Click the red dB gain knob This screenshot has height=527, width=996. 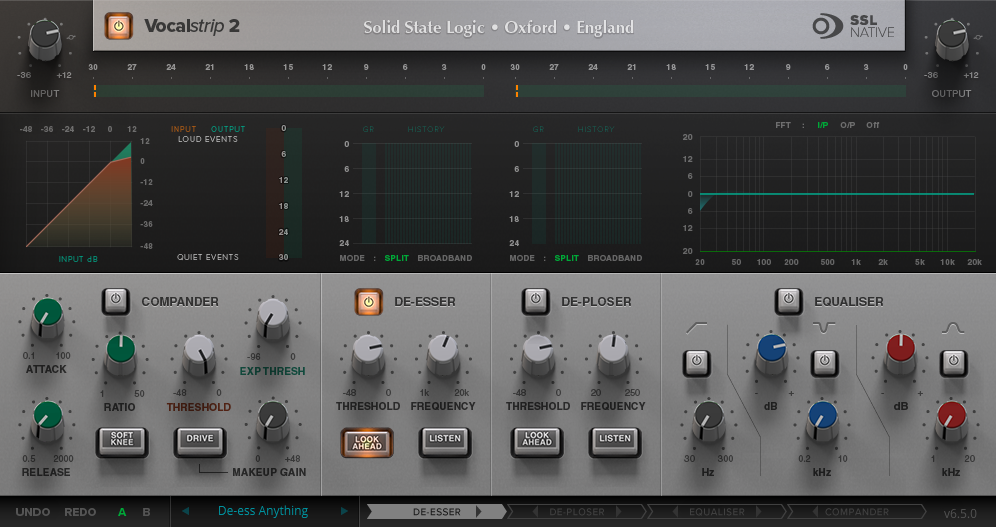[x=901, y=354]
